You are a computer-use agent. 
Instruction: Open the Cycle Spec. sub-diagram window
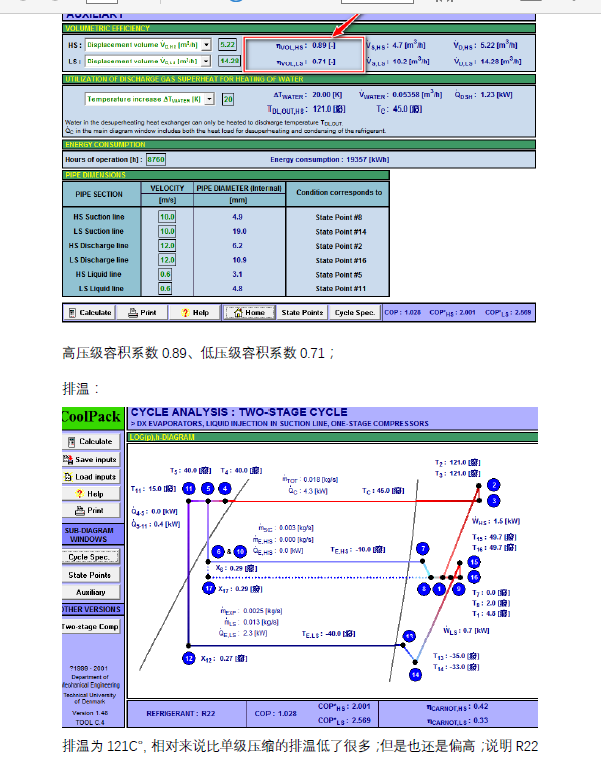(90, 557)
